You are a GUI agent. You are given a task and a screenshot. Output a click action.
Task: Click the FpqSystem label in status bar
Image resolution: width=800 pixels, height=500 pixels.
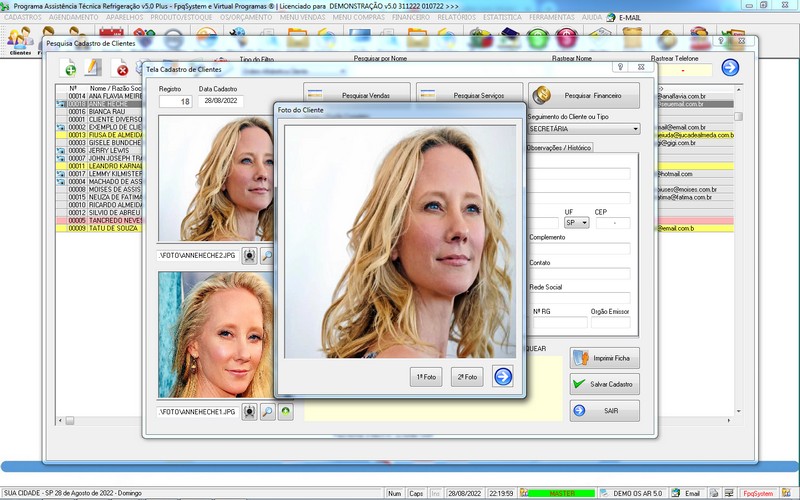pos(758,493)
